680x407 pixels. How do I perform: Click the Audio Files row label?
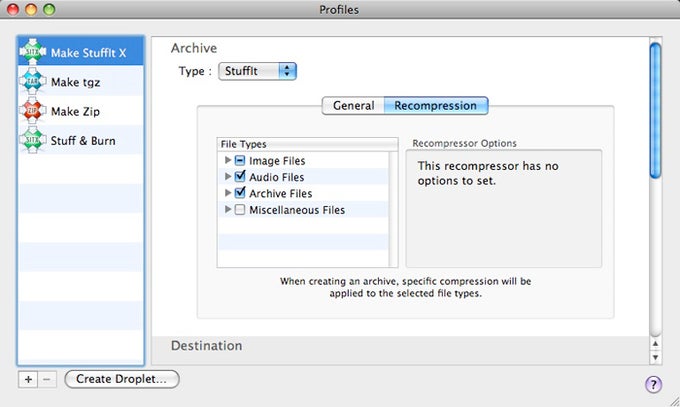(x=277, y=177)
